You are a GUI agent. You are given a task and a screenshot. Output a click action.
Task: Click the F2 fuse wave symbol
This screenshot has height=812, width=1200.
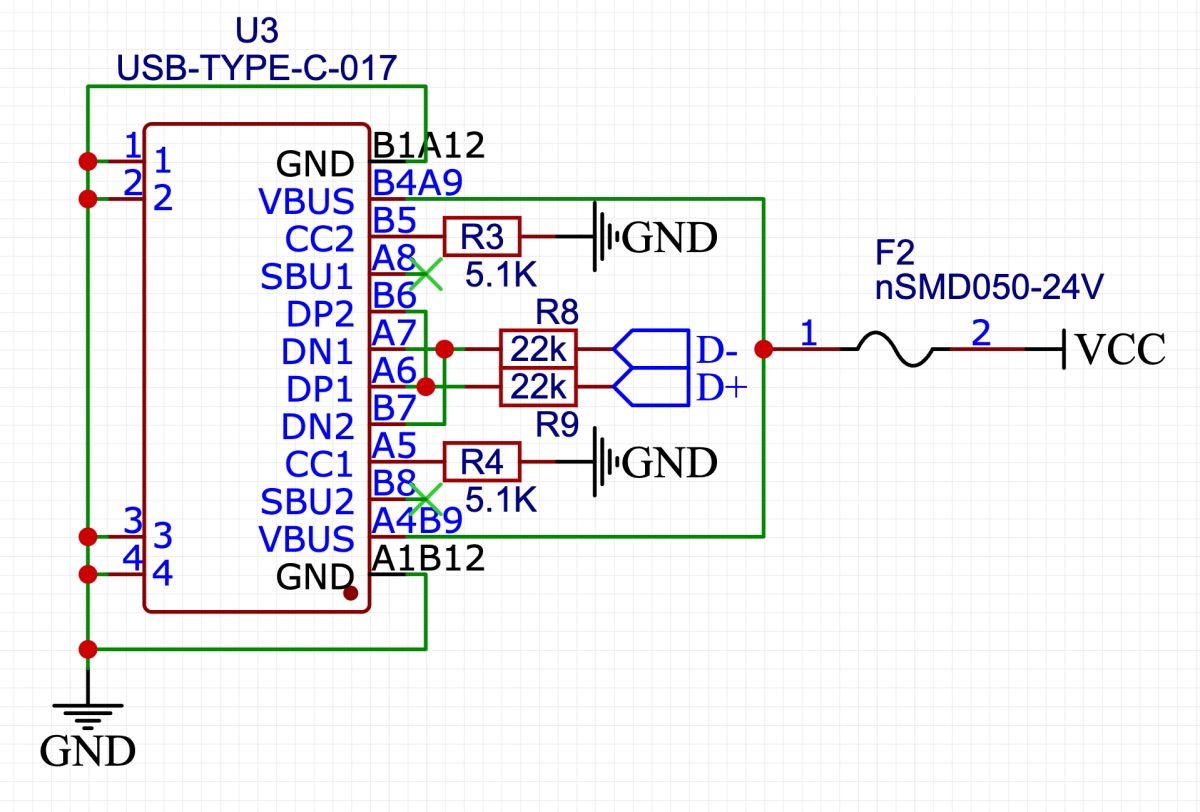click(897, 349)
